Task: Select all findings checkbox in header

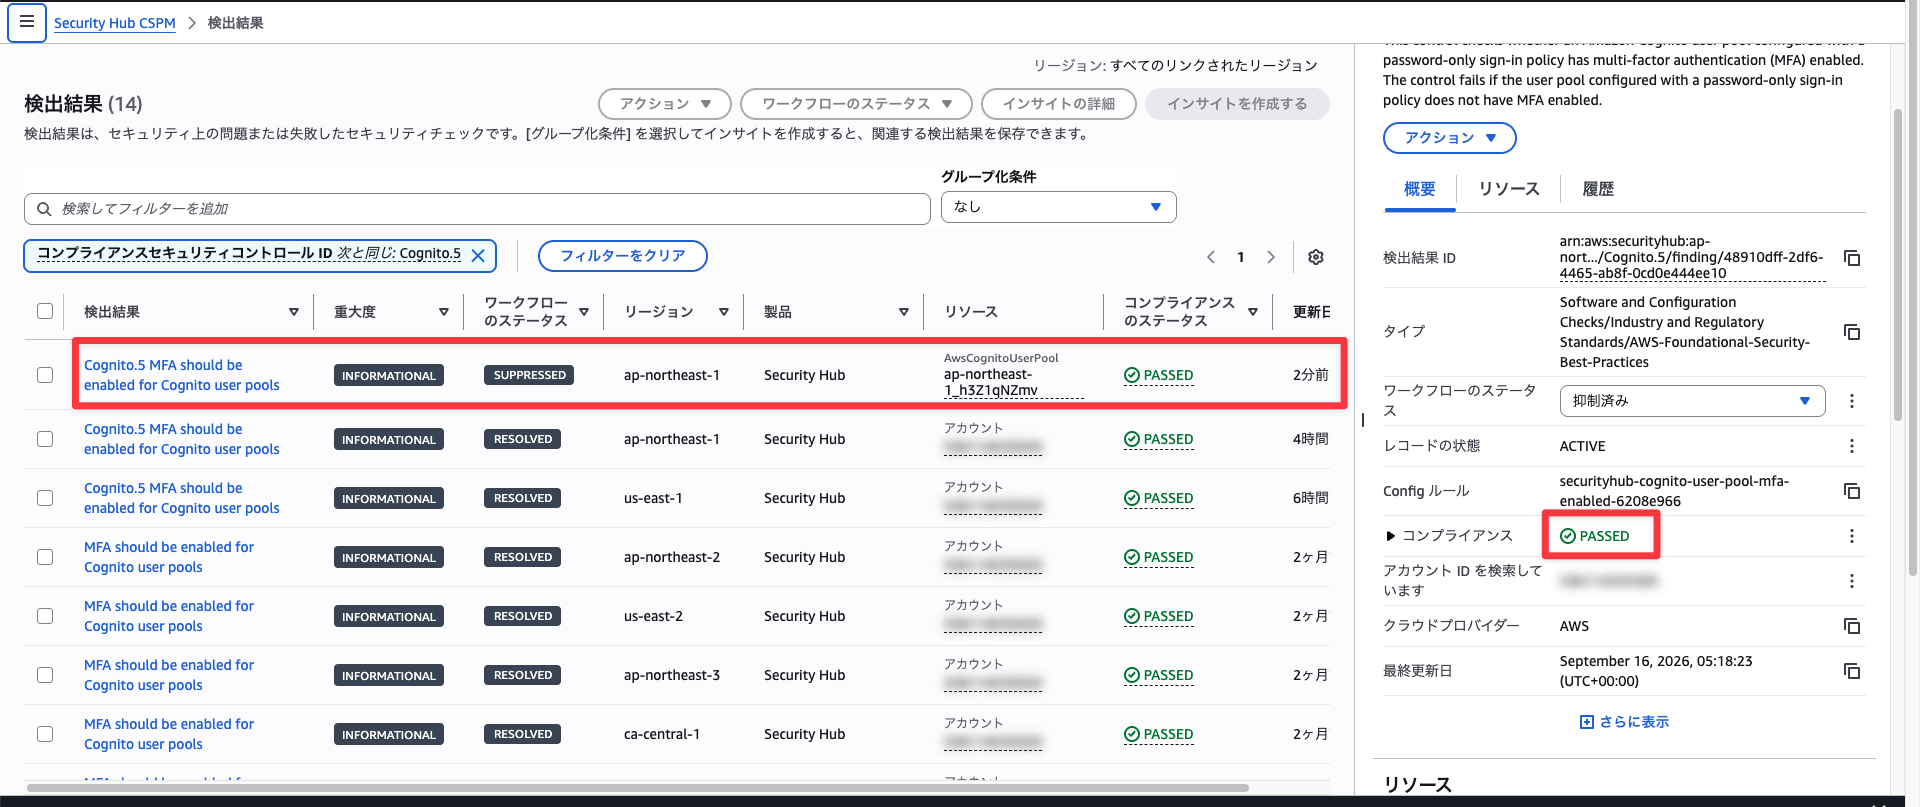Action: click(45, 311)
